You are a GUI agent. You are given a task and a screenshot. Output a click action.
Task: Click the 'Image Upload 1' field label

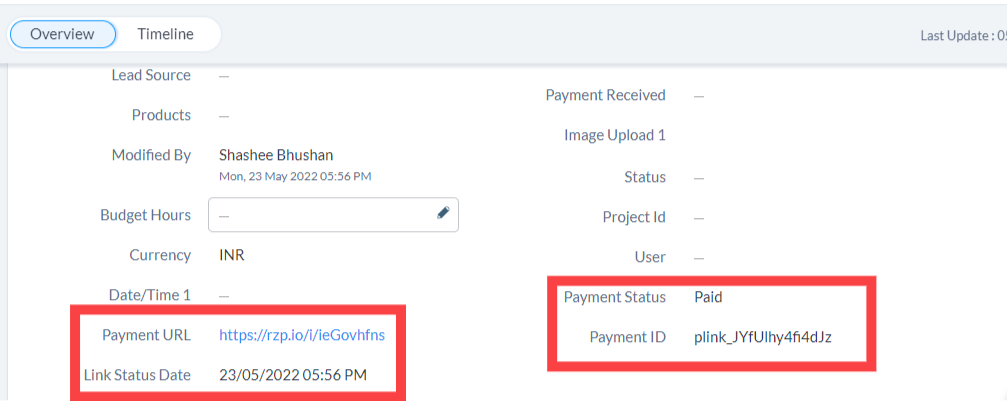[x=615, y=135]
